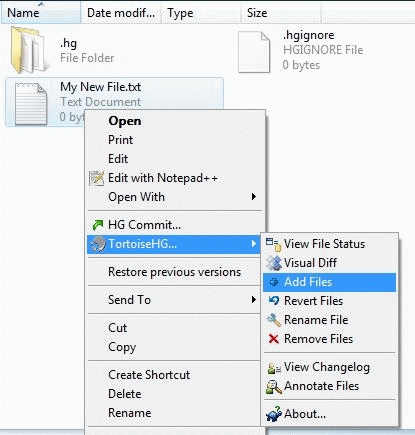The image size is (415, 435).
Task: Click the Visual Diff icon
Action: [274, 263]
